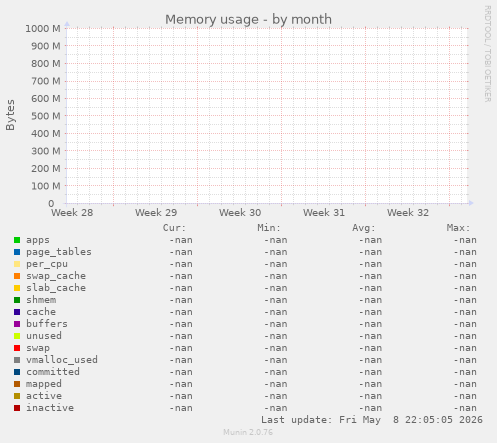Select the 'committed' legend label
Screen dimensions: 497x443
pyautogui.click(x=53, y=372)
